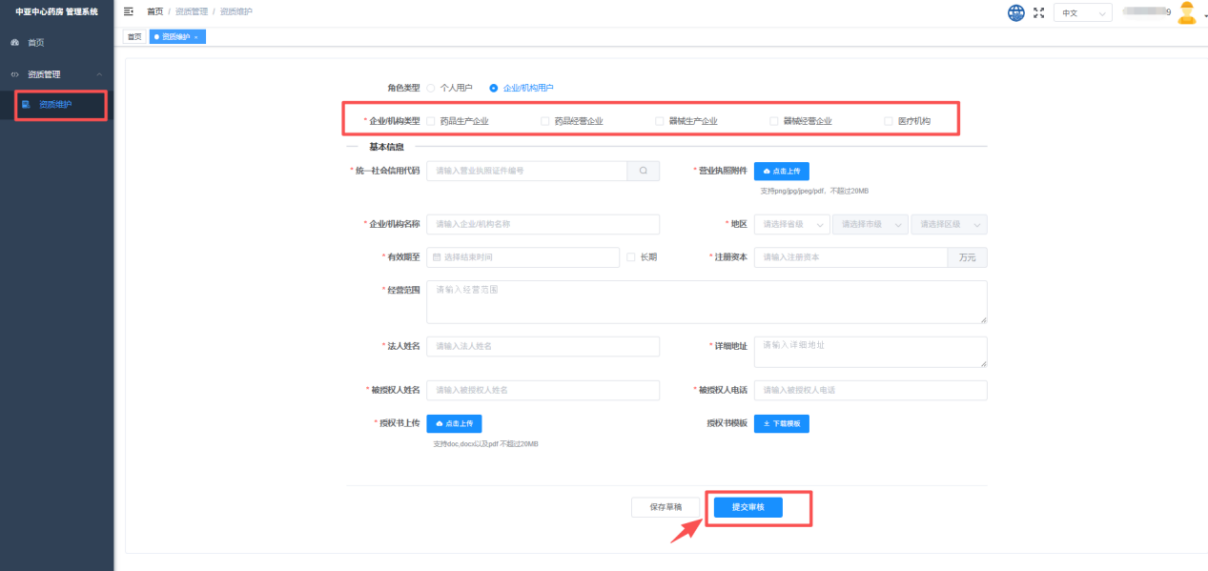Focus the 有效期至 date field
Image resolution: width=1208 pixels, height=571 pixels.
pos(523,257)
